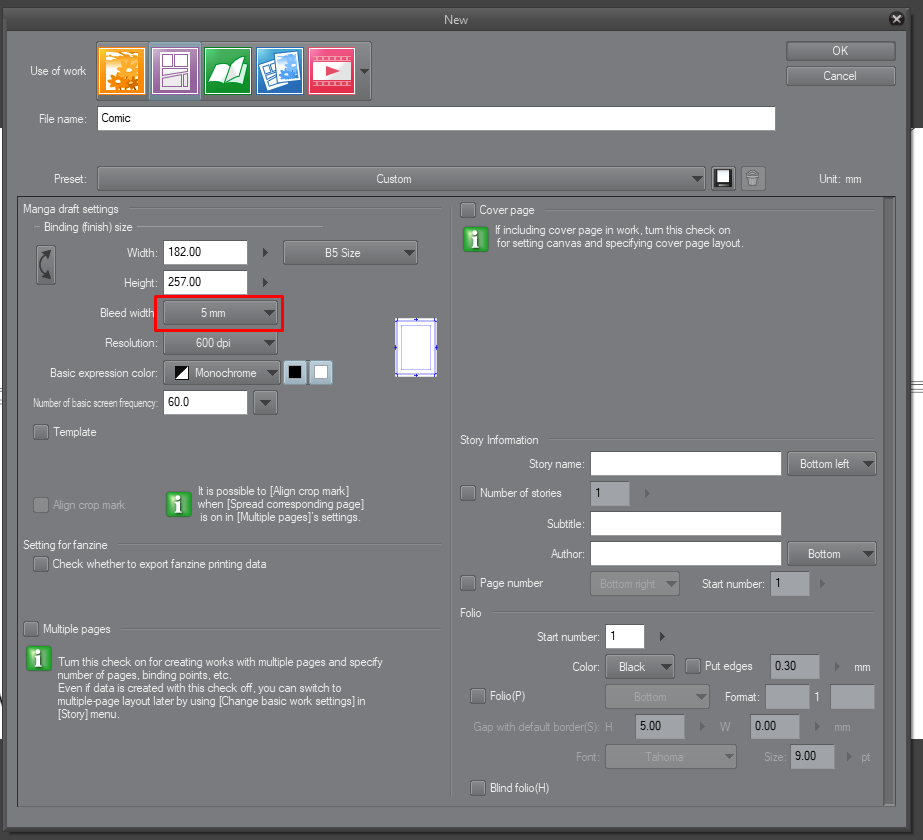This screenshot has height=840, width=923.
Task: Click the white drawing color swatch
Action: (321, 373)
